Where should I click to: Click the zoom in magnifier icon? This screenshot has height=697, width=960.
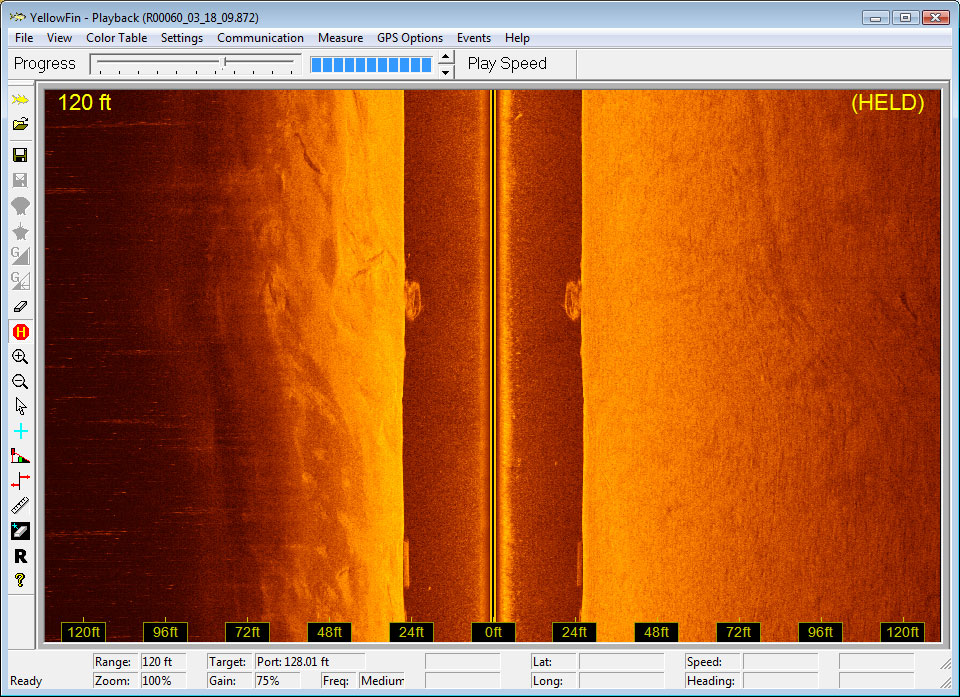point(20,356)
